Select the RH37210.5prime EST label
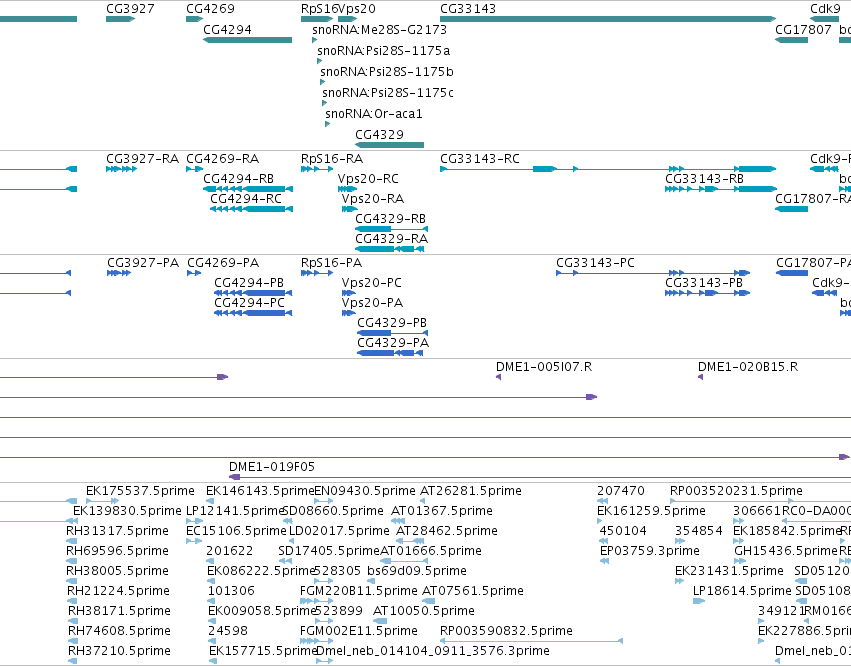Screen dimensions: 851x666 coord(119,651)
